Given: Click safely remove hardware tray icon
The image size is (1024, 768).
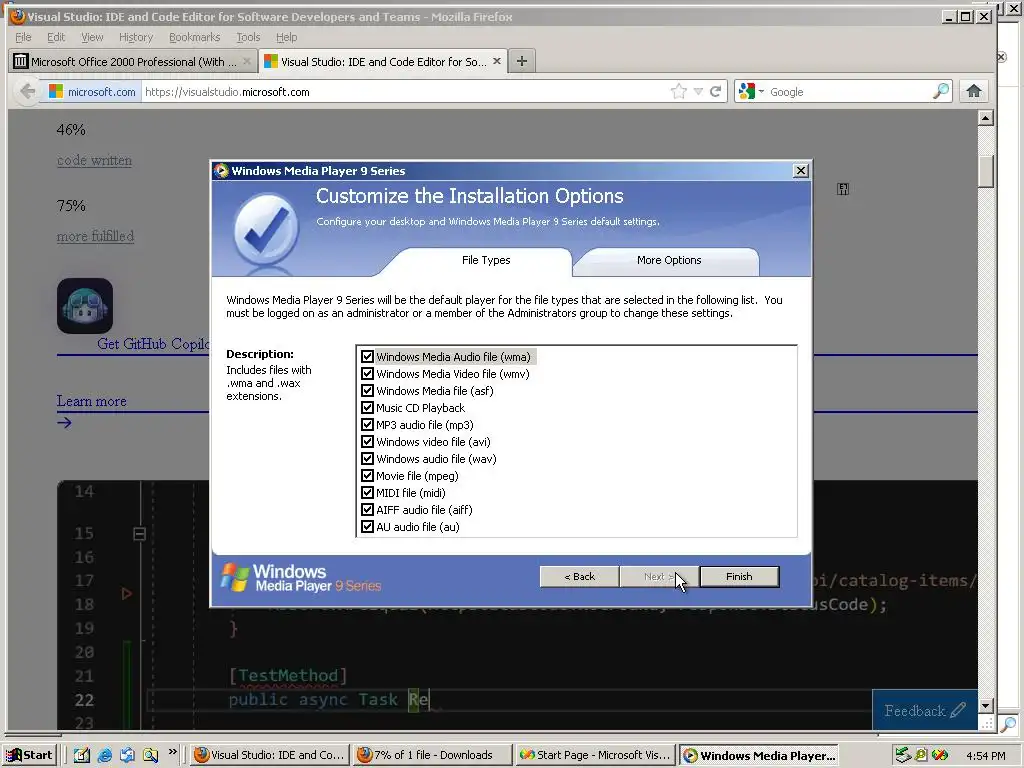Looking at the screenshot, I should point(903,755).
